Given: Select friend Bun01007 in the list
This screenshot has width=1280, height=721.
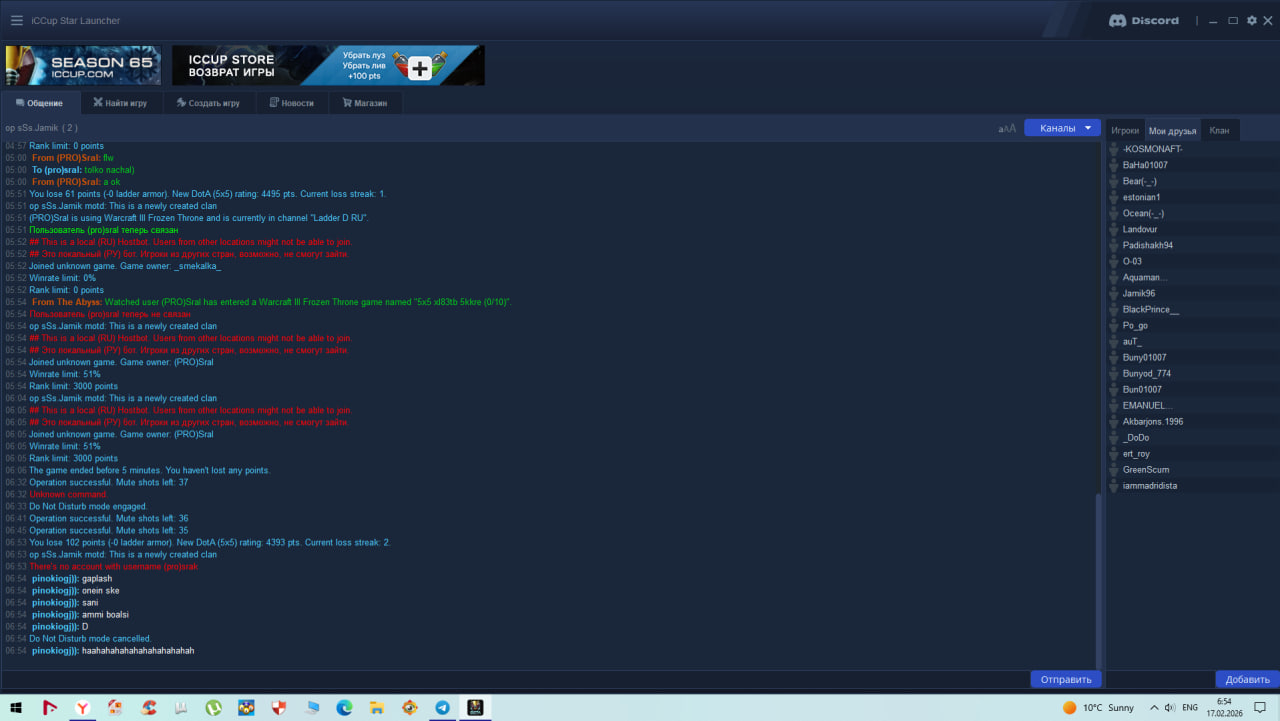Looking at the screenshot, I should click(x=1192, y=389).
